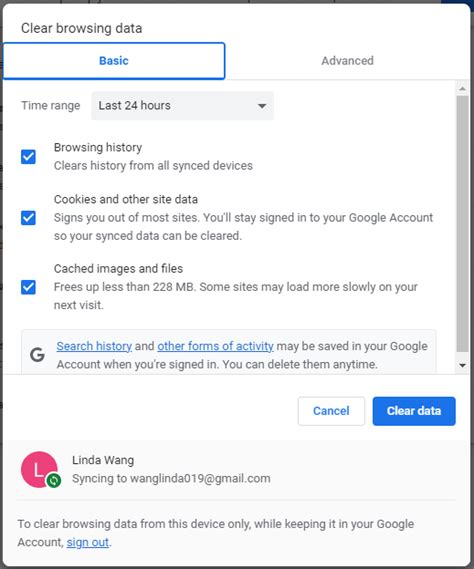Click the Clear data button
Image resolution: width=474 pixels, height=569 pixels.
414,411
